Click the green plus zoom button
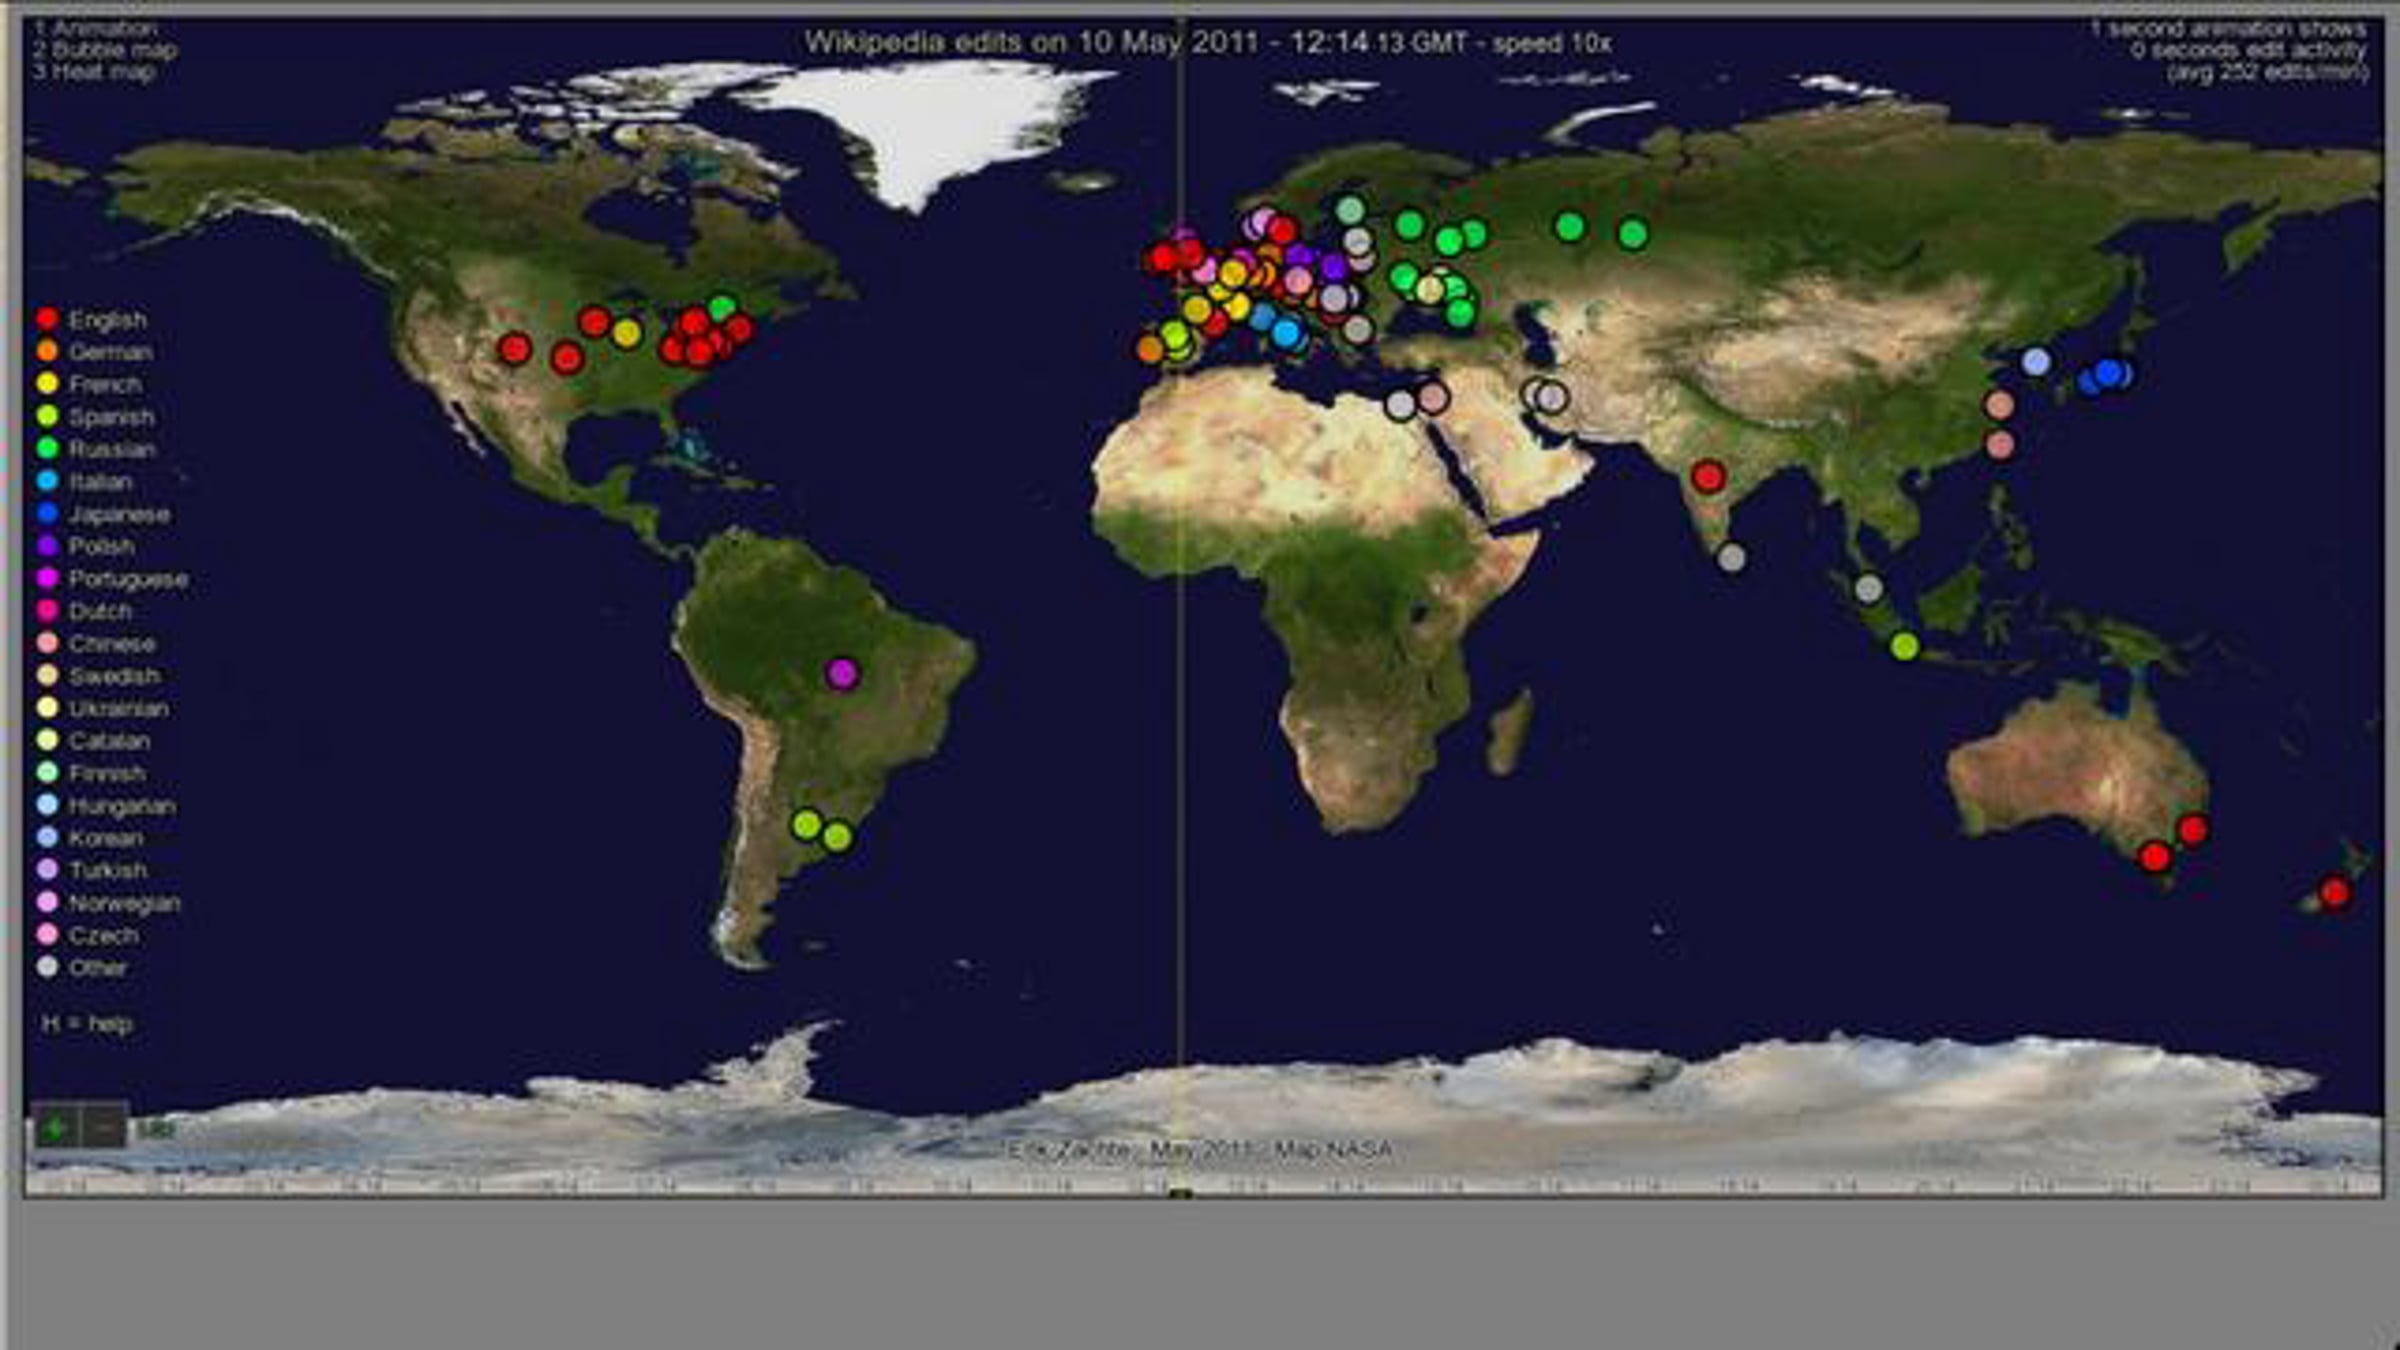 pos(55,1128)
